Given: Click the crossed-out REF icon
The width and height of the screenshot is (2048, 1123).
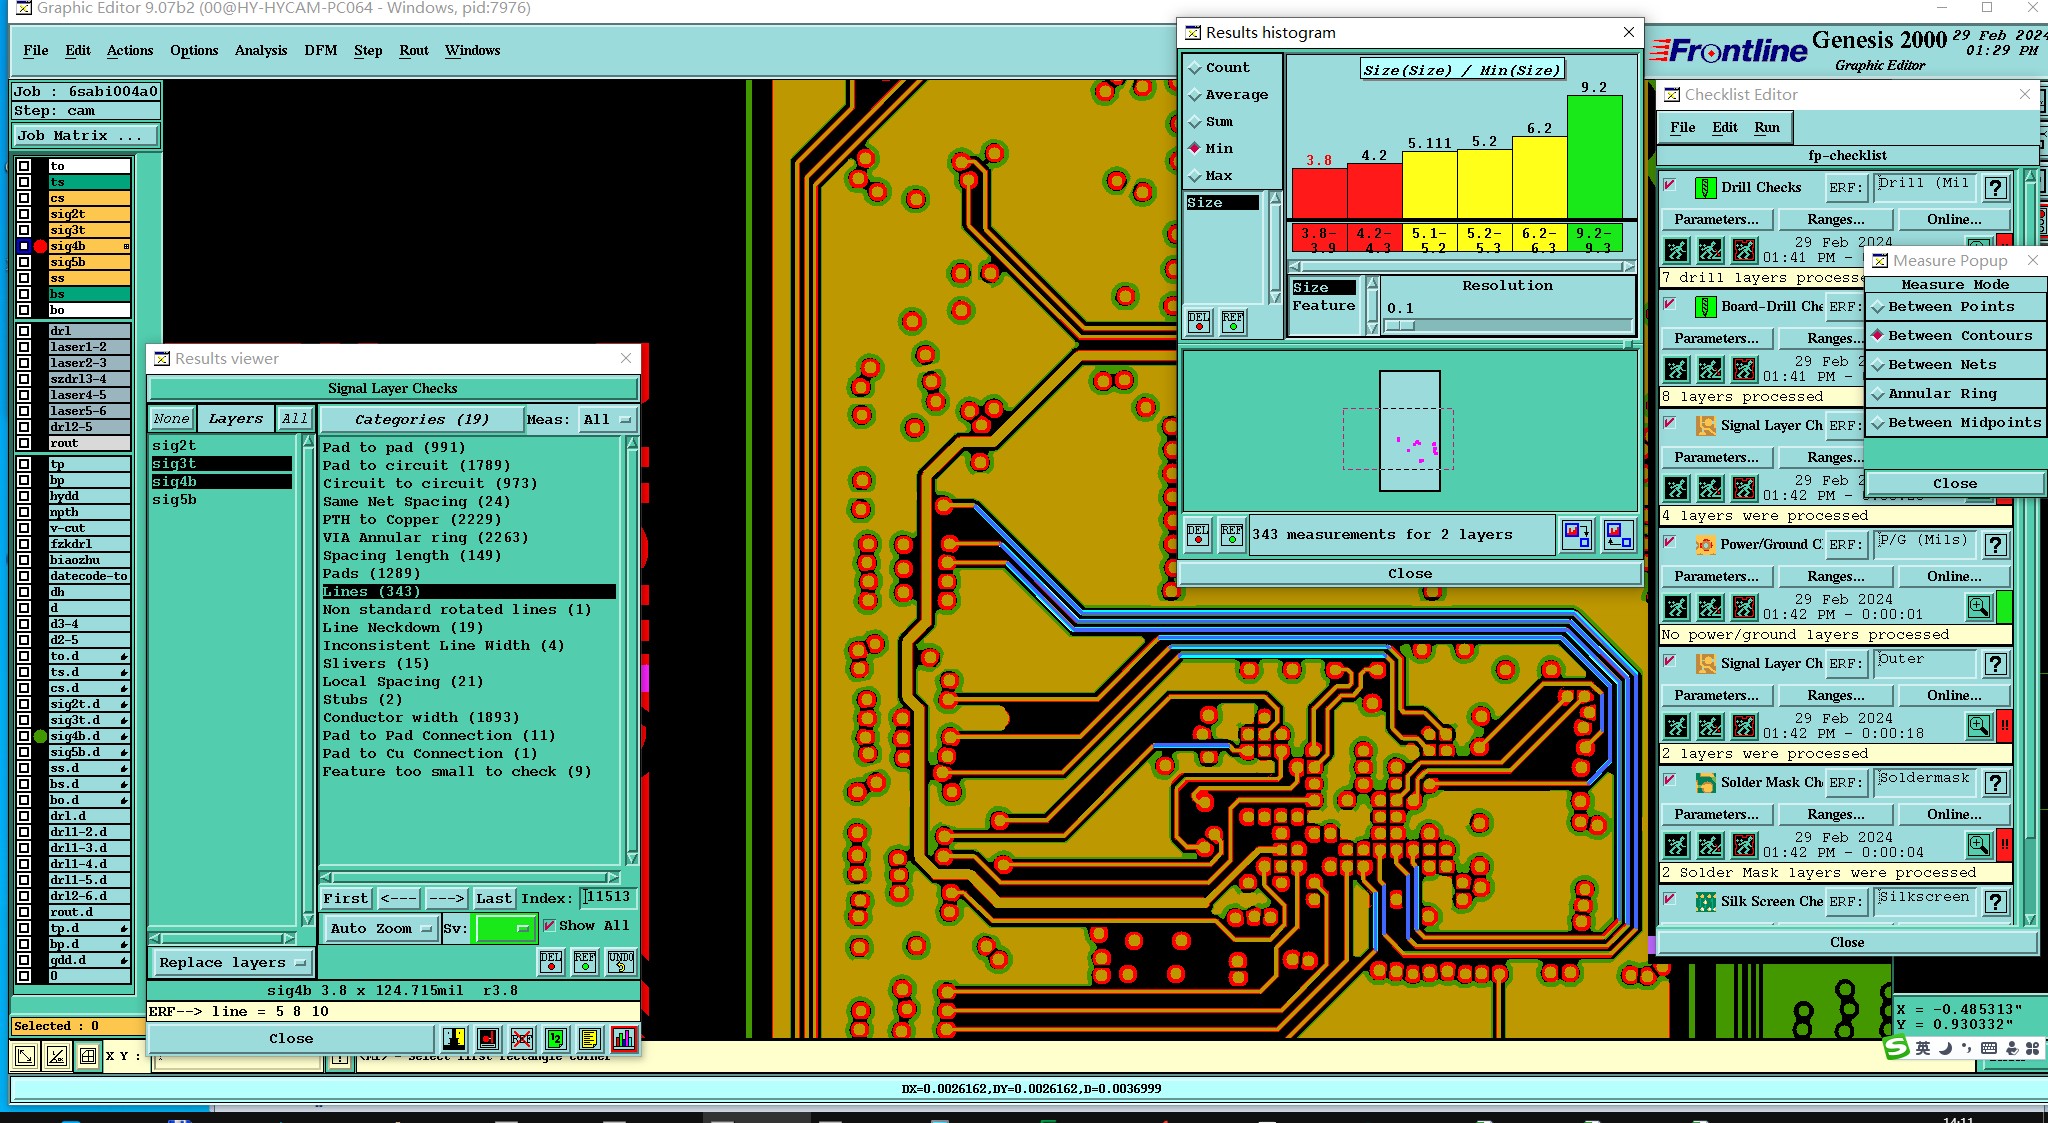Looking at the screenshot, I should (521, 1039).
